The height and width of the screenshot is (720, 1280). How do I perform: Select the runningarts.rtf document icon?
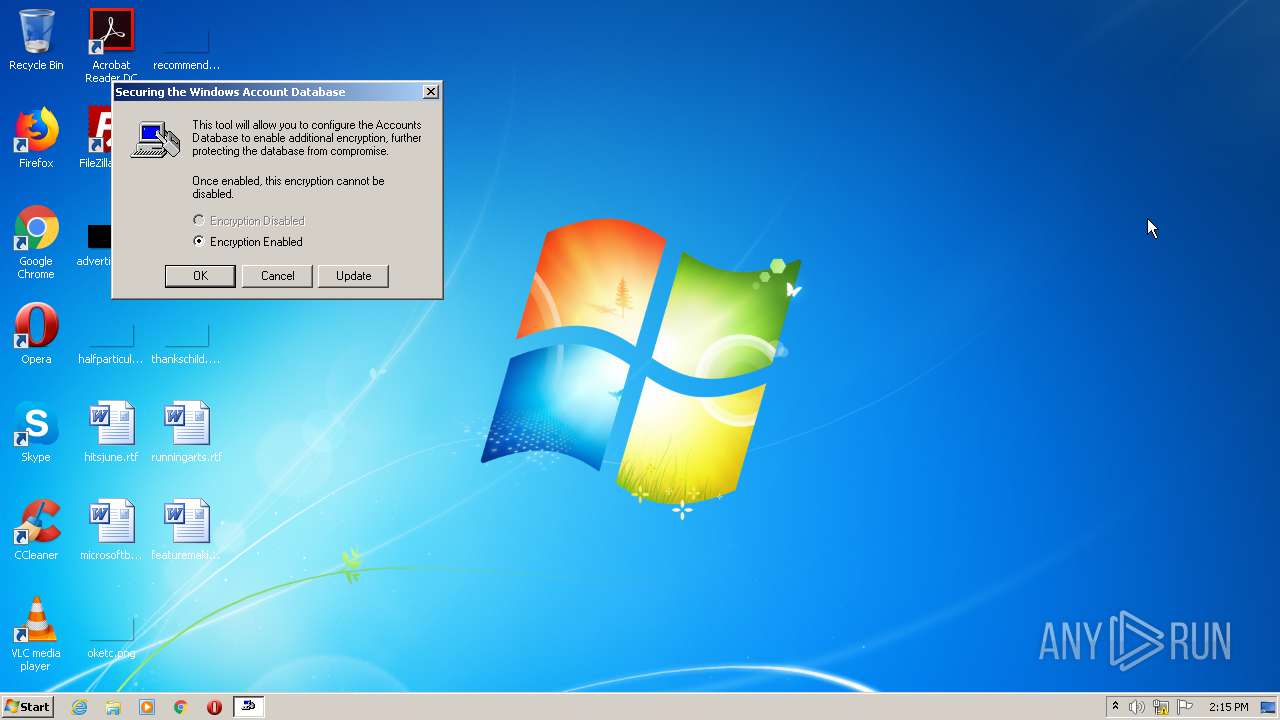pos(186,432)
